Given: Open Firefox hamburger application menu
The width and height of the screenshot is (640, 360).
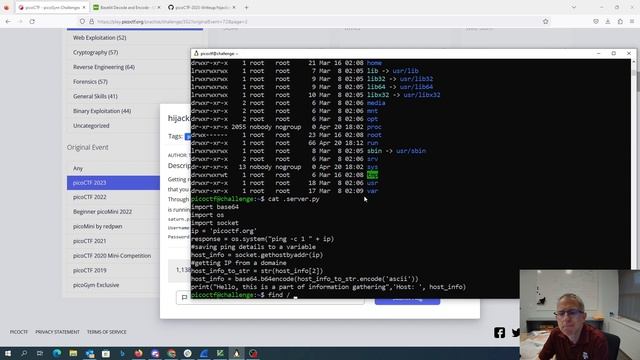Looking at the screenshot, I should (x=632, y=21).
